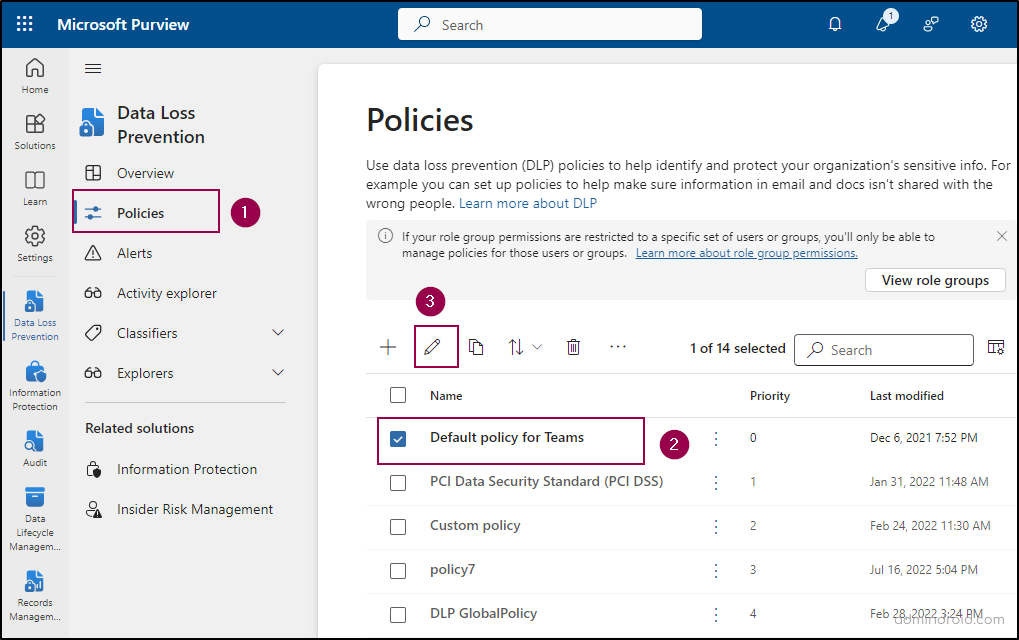Image resolution: width=1019 pixels, height=640 pixels.
Task: Dismiss the role group permissions banner
Action: pyautogui.click(x=1002, y=236)
